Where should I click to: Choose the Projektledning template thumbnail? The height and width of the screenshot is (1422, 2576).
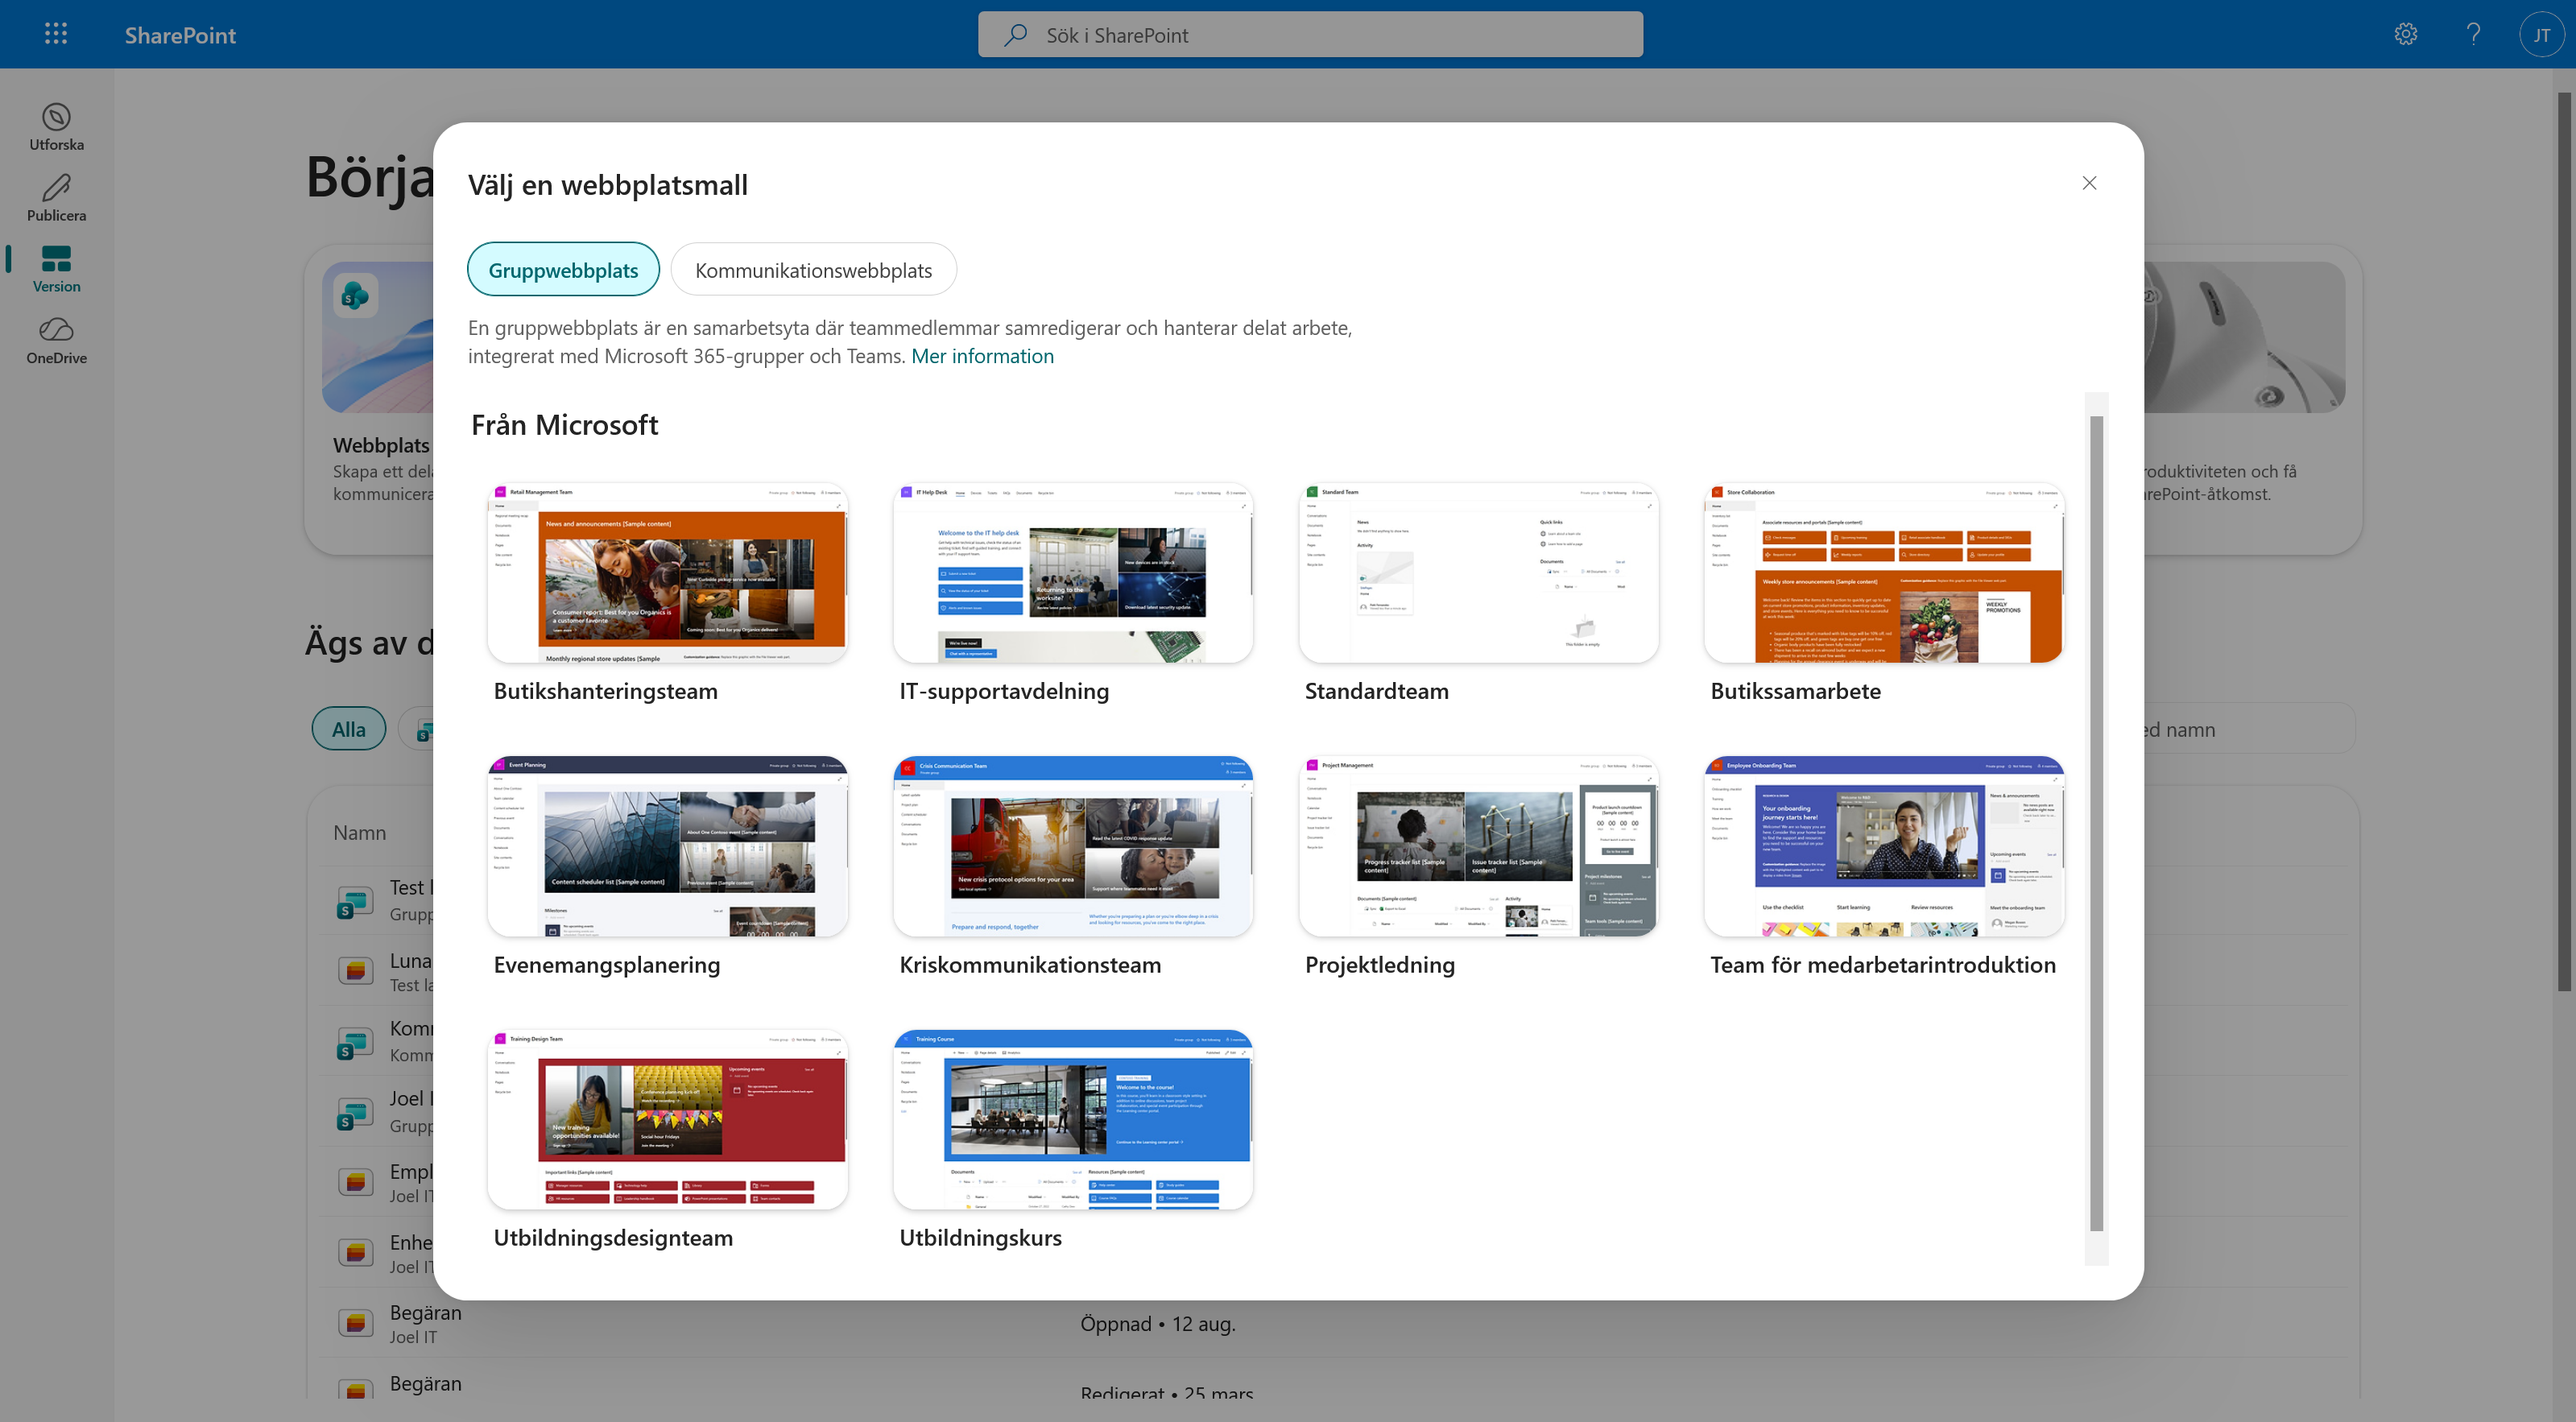click(1478, 846)
